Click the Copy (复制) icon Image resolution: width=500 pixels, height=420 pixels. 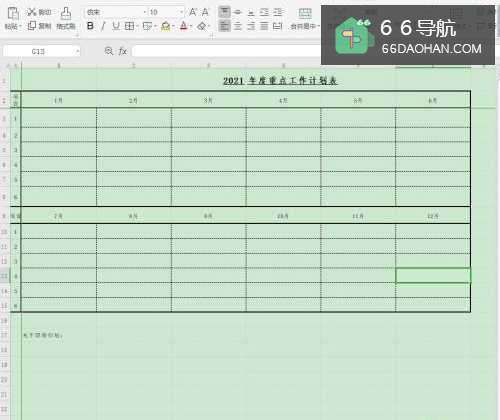[x=32, y=26]
